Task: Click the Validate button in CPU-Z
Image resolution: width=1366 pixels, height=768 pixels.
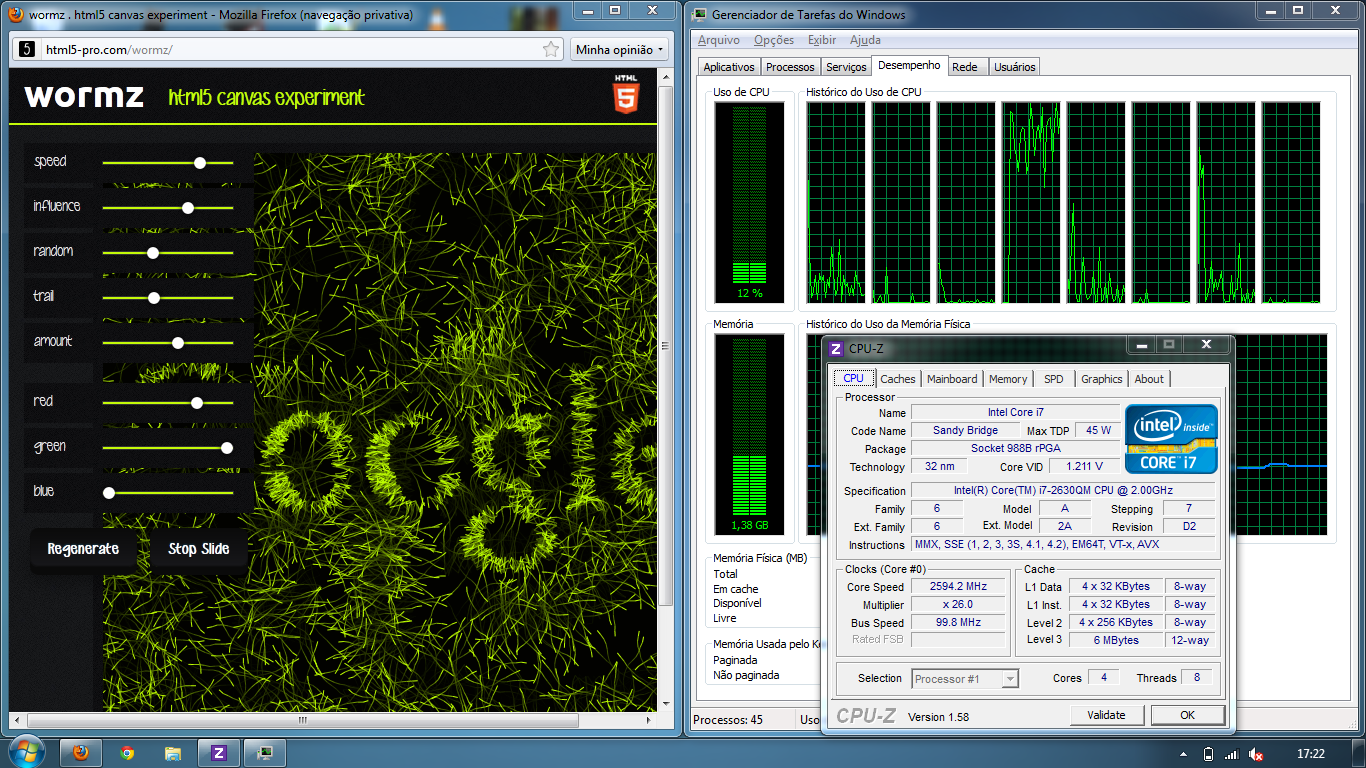Action: click(1106, 715)
